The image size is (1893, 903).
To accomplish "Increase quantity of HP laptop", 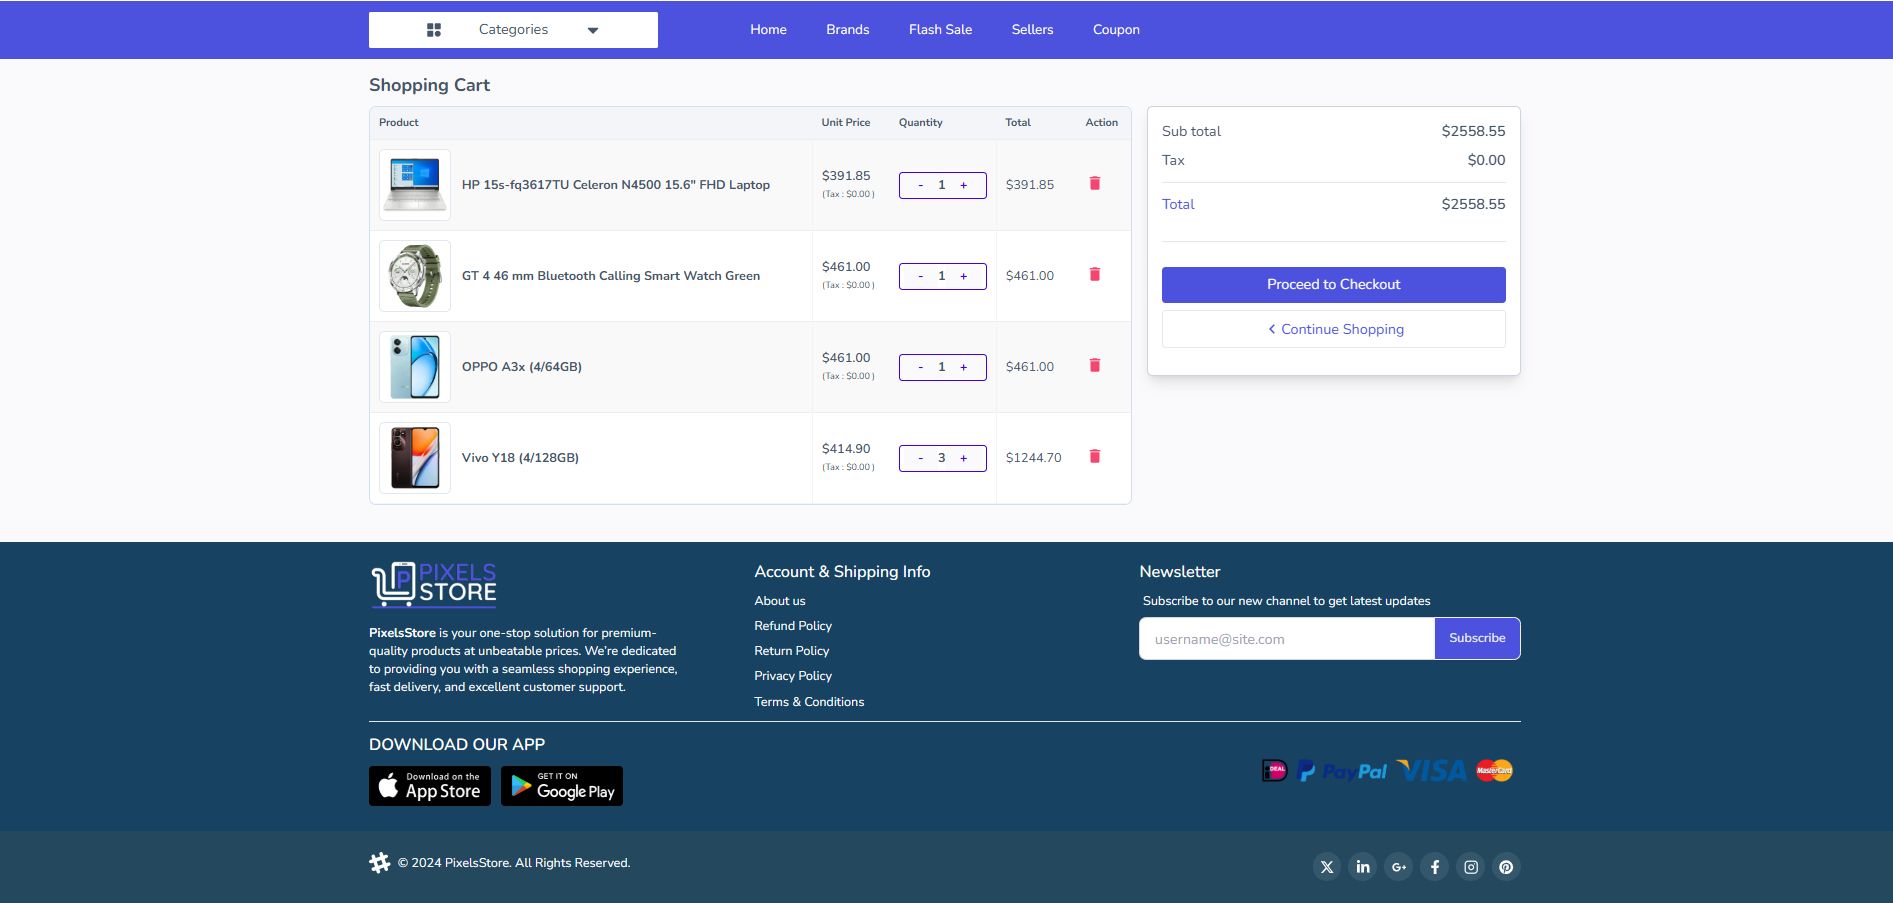I will [964, 185].
